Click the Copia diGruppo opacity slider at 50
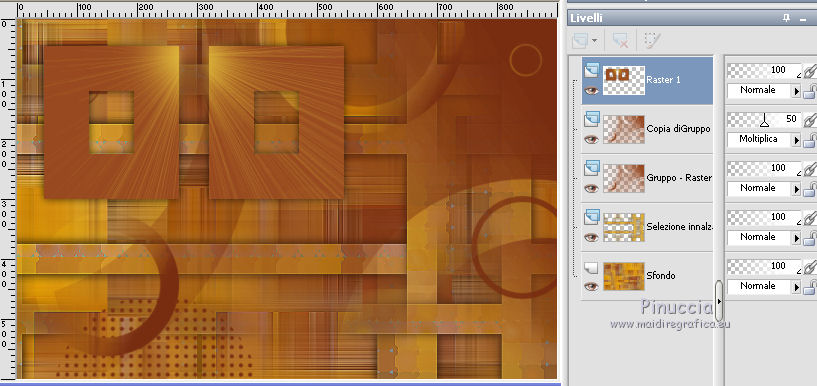The height and width of the screenshot is (386, 817). coord(764,119)
